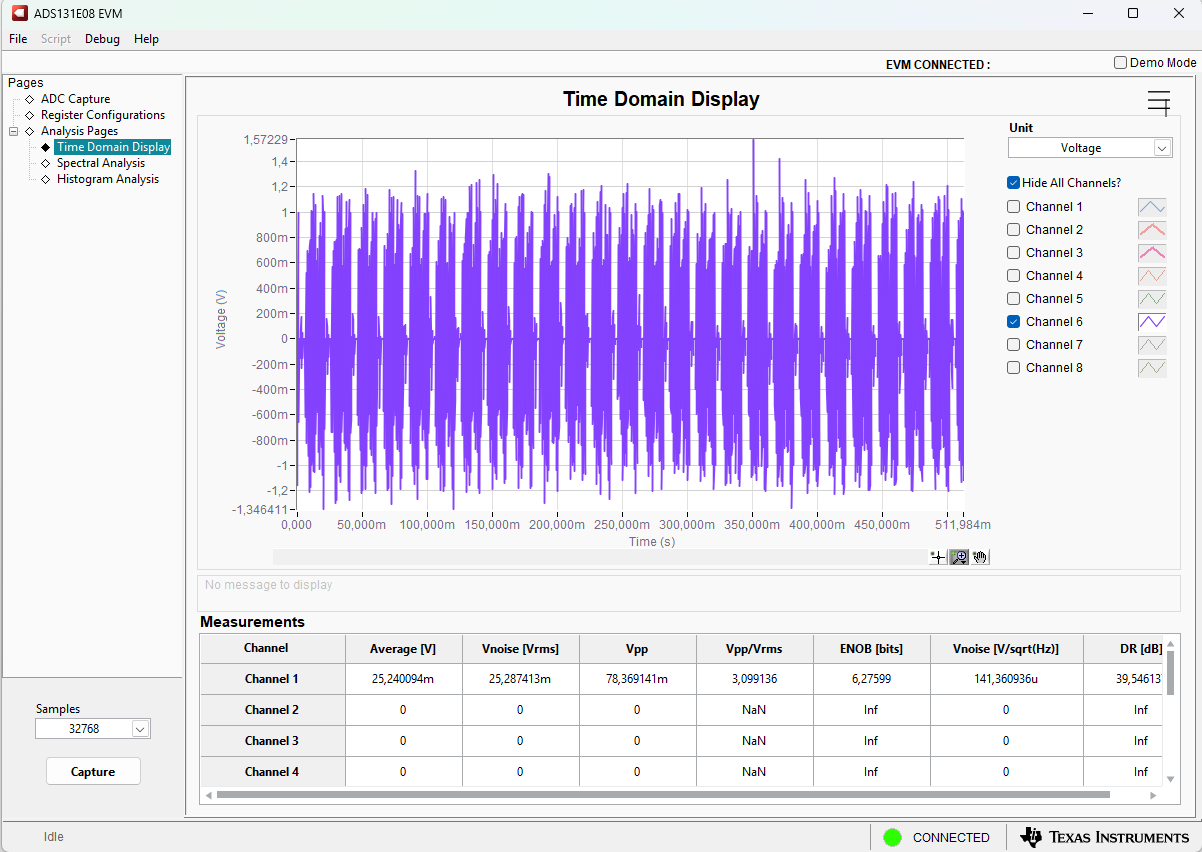Enable the Demo Mode checkbox

click(x=1120, y=62)
